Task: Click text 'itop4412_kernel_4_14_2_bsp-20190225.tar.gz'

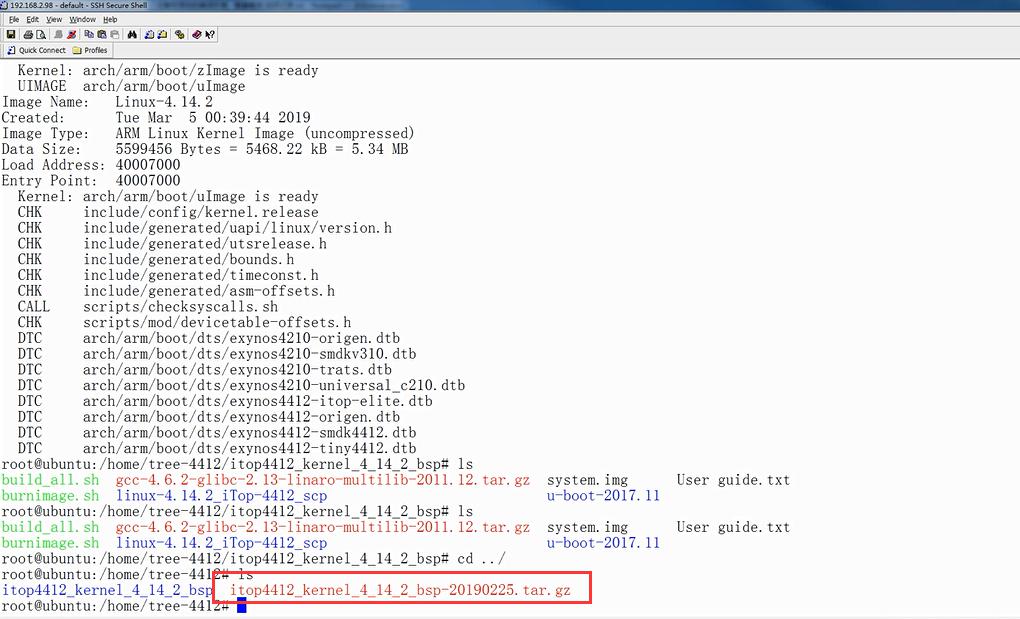Action: pos(400,590)
